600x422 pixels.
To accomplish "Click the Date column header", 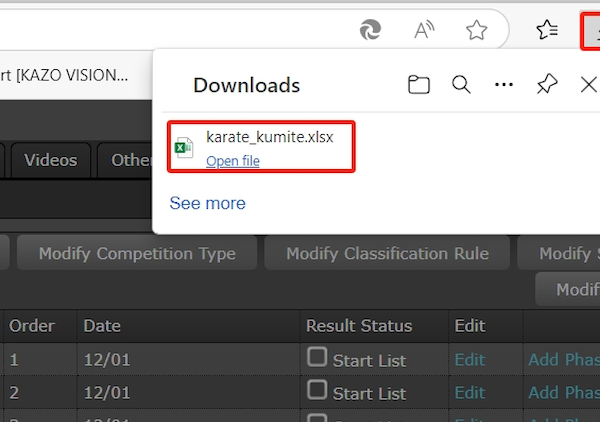I will coord(102,326).
